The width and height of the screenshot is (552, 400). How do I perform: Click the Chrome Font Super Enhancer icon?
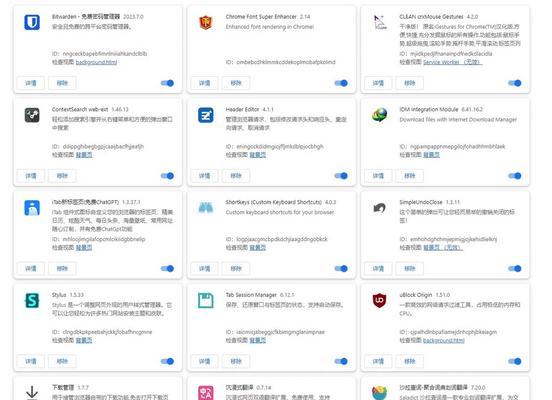coord(206,22)
